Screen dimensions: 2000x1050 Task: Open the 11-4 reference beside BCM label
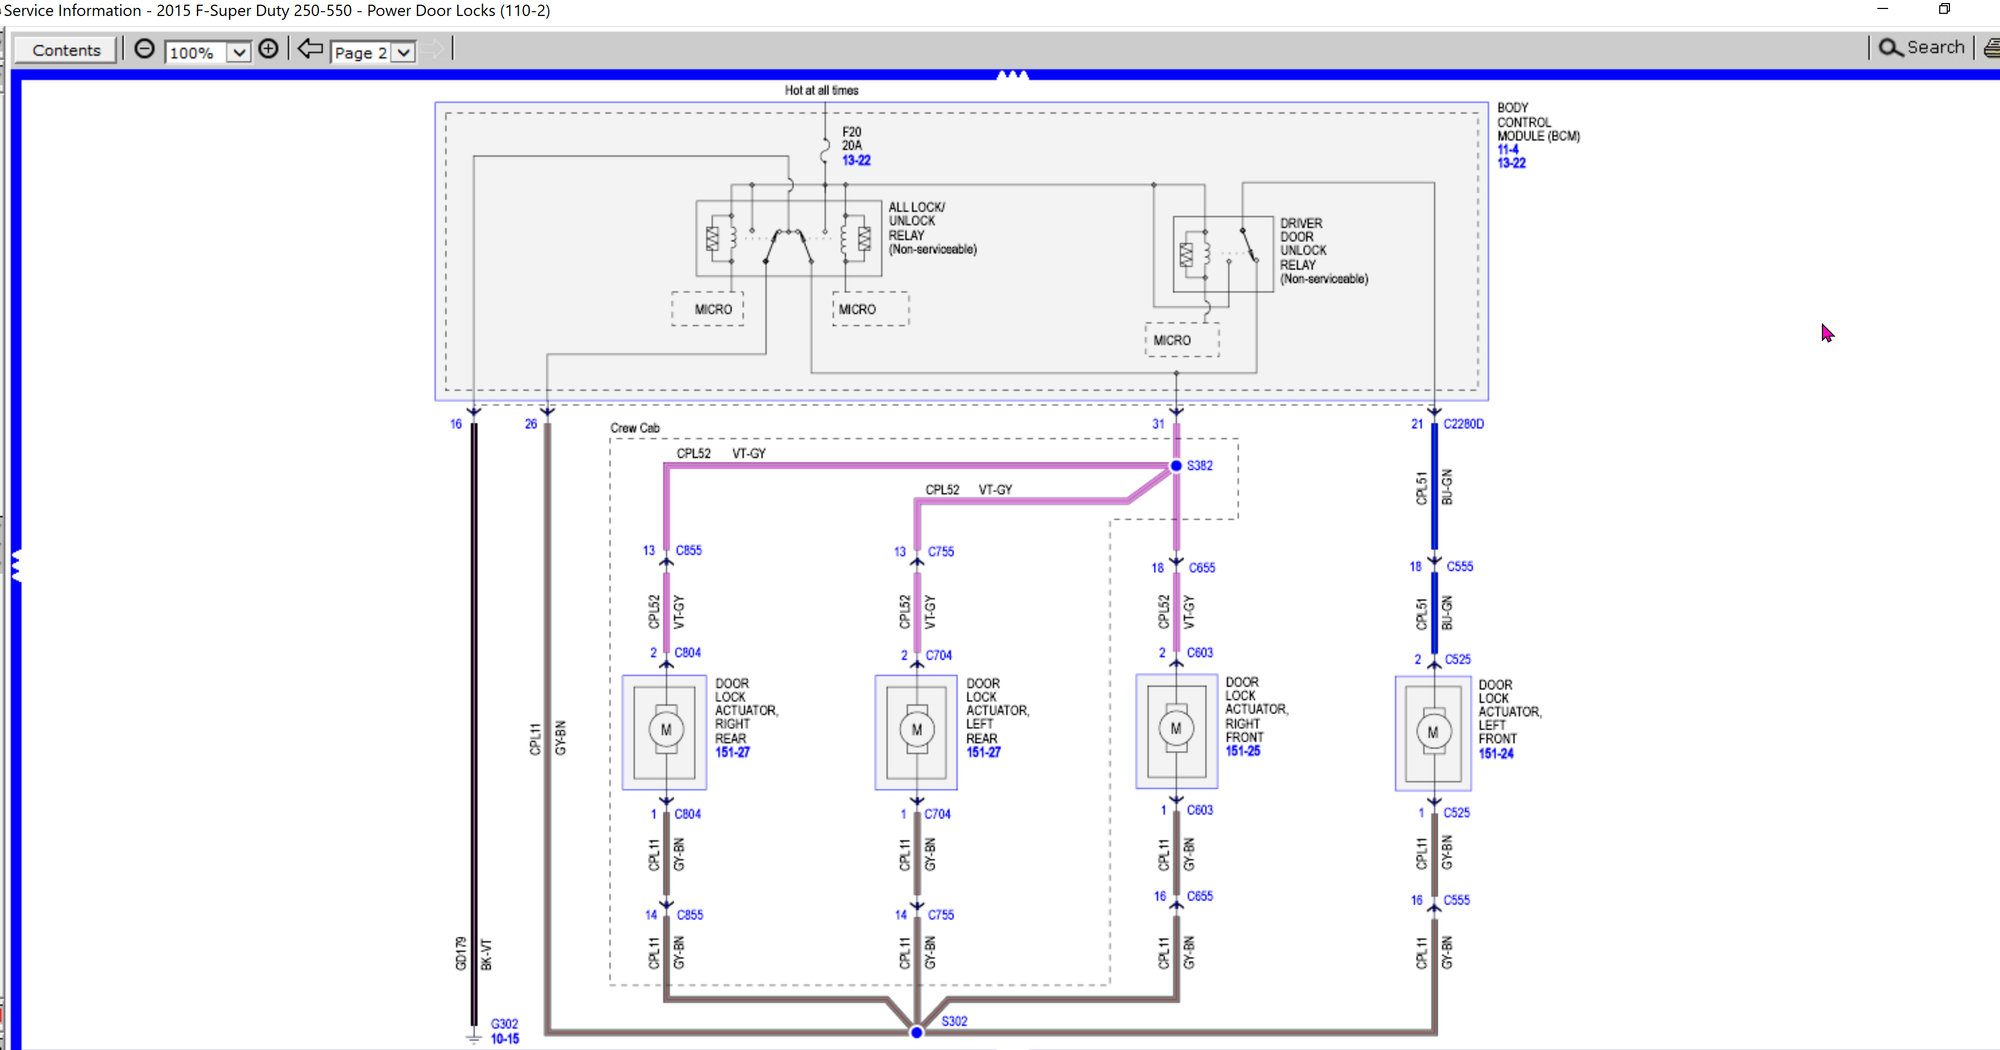(x=1507, y=150)
